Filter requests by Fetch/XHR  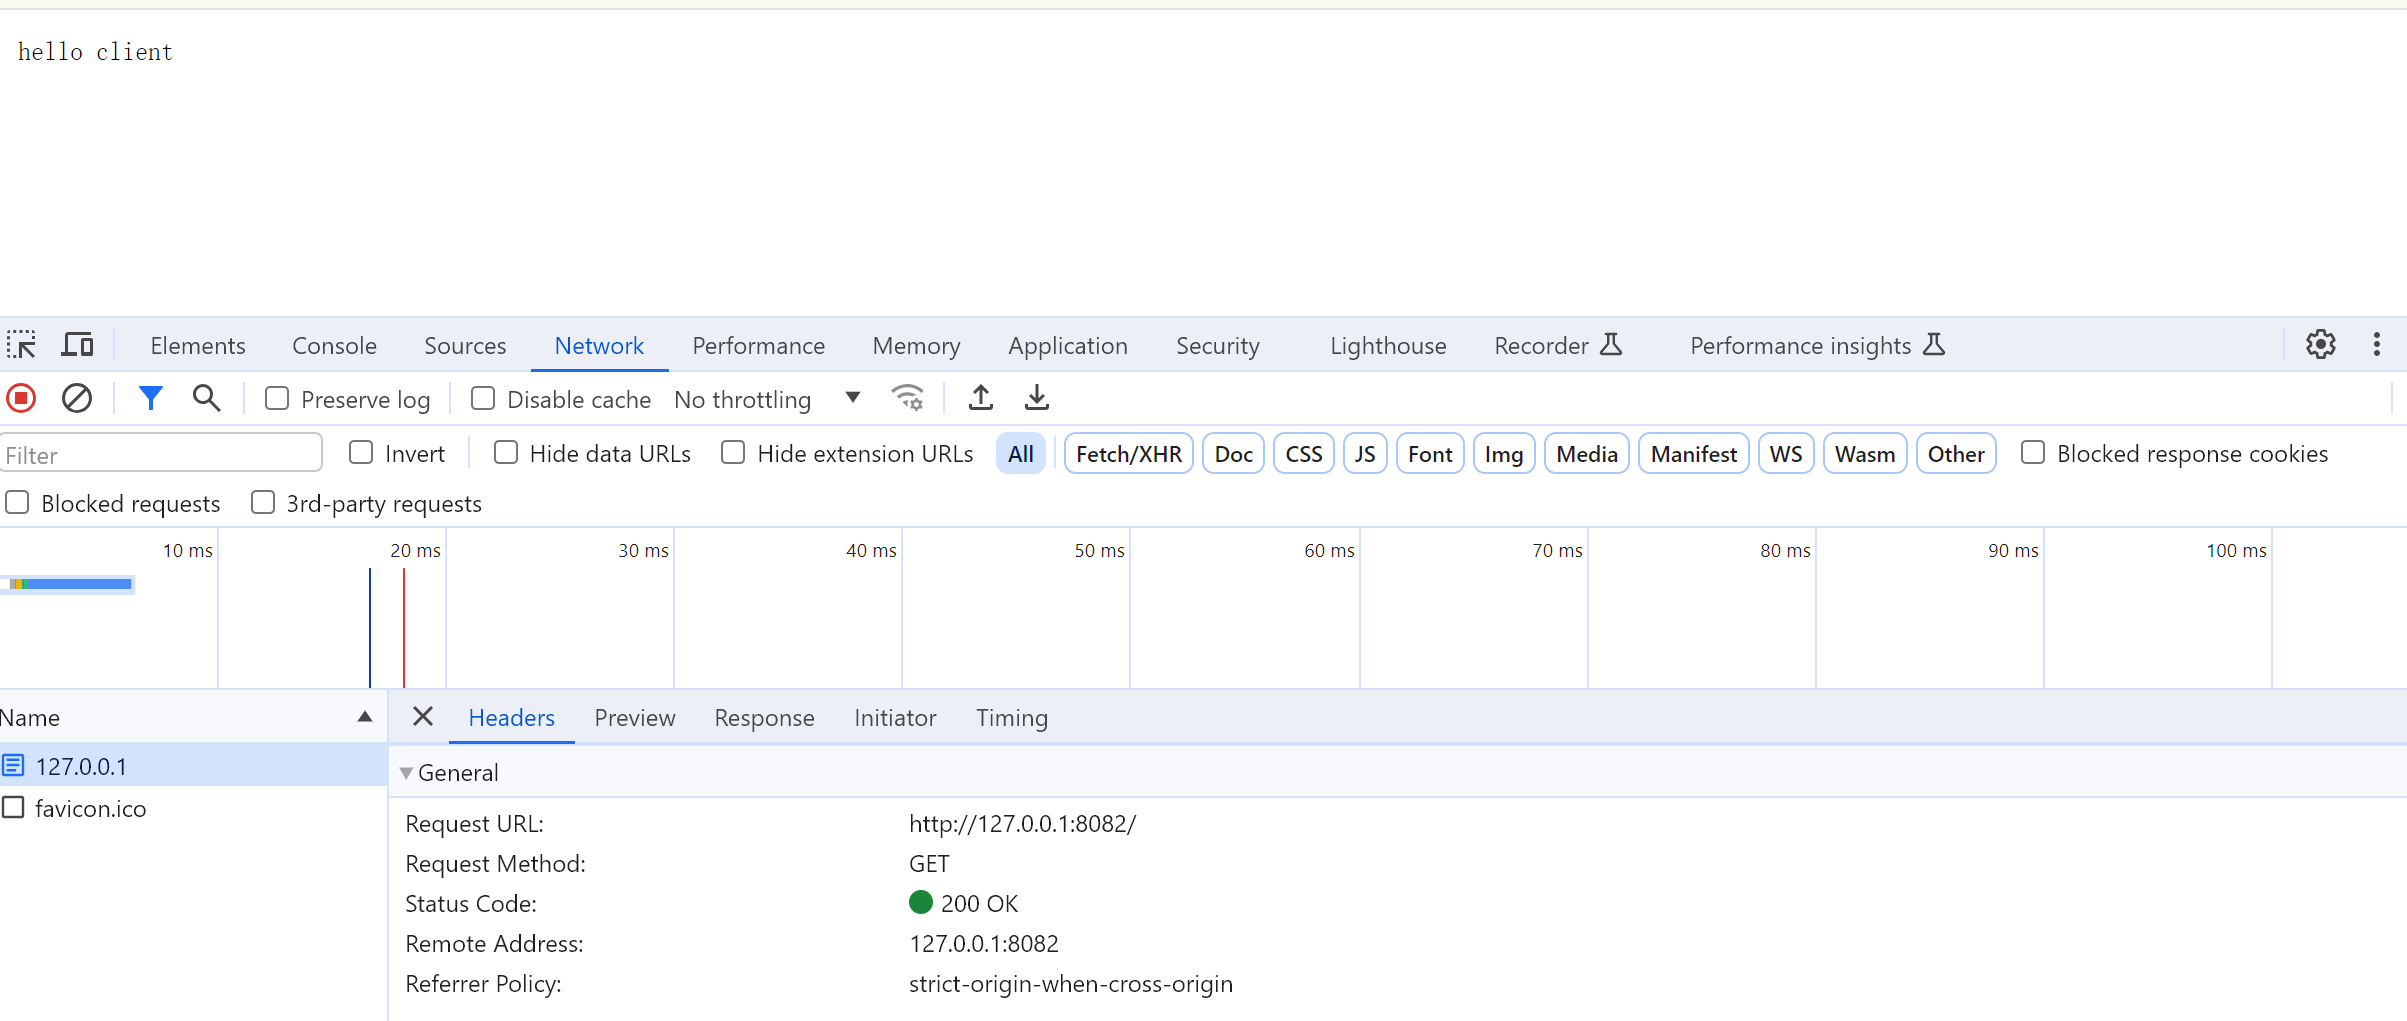click(x=1129, y=453)
